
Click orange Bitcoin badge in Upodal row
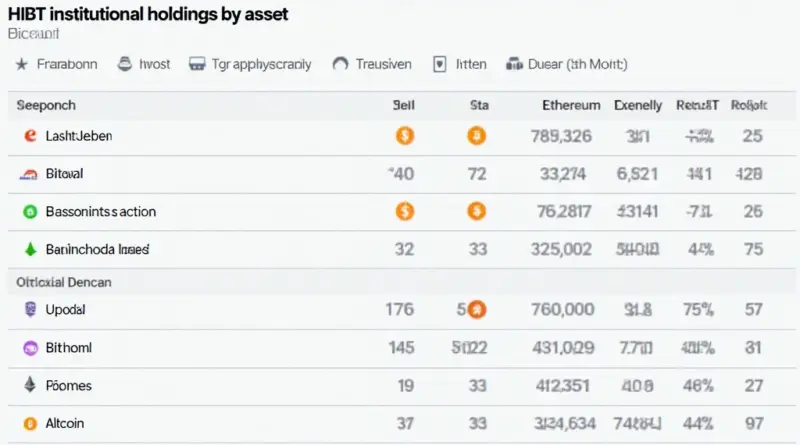pyautogui.click(x=477, y=310)
